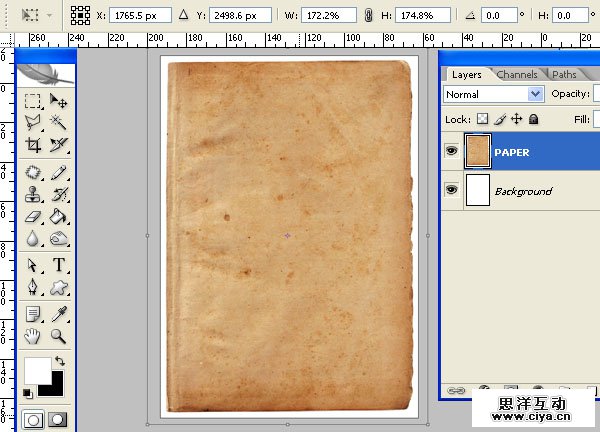Select the Zoom magnifier tool

(x=59, y=336)
